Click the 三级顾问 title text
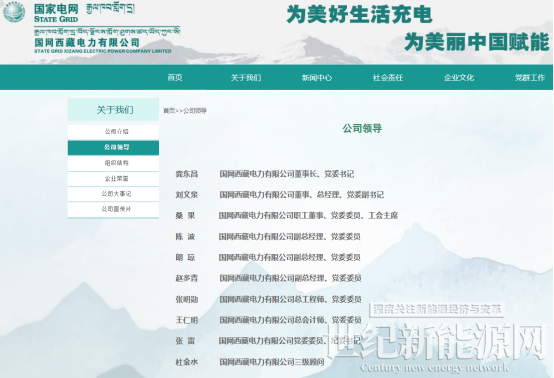This screenshot has width=554, height=378. click(310, 362)
